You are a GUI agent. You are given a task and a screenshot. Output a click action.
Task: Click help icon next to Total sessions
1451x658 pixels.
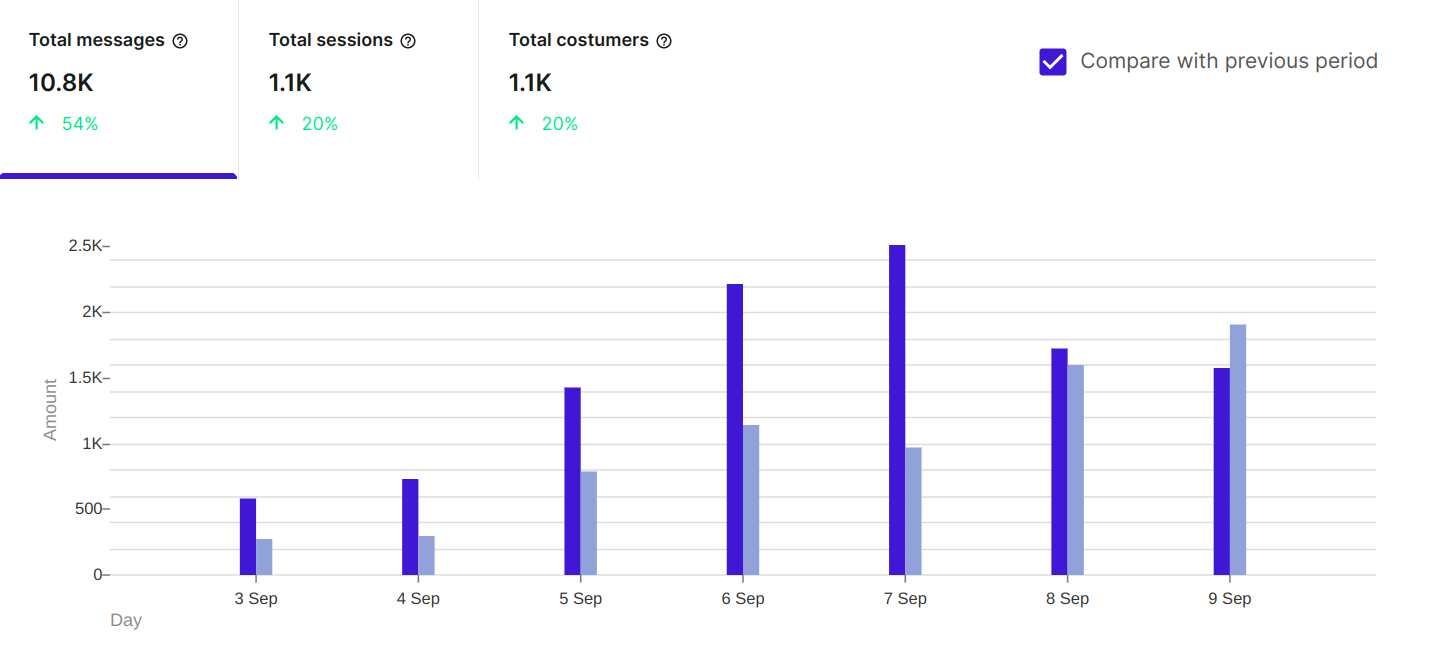point(408,41)
